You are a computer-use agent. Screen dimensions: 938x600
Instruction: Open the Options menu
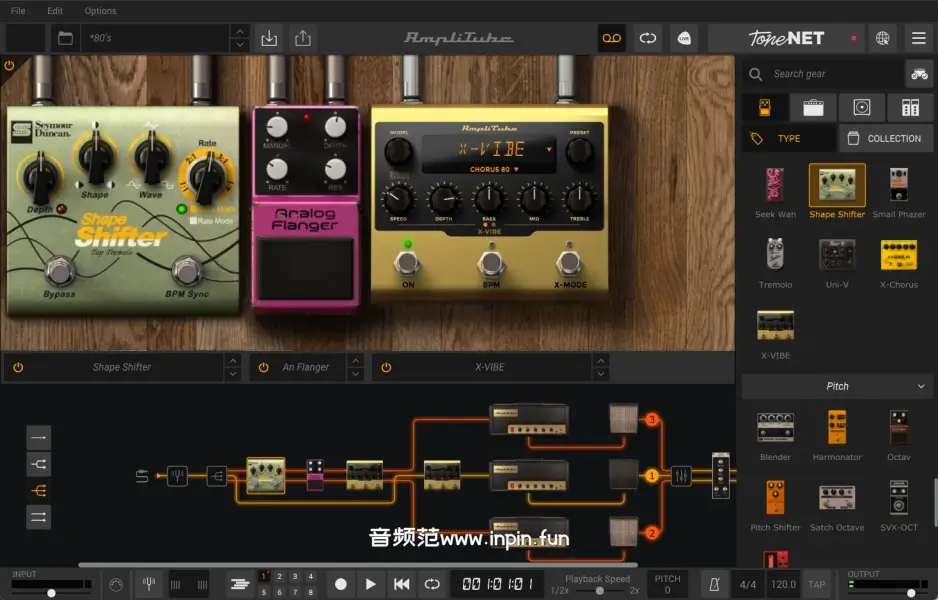point(100,11)
